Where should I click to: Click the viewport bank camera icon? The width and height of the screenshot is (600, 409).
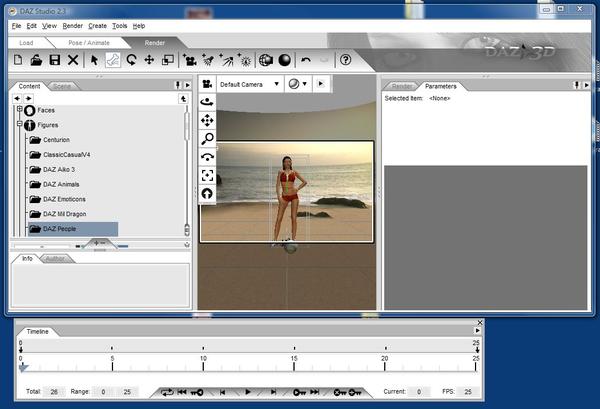[x=207, y=157]
